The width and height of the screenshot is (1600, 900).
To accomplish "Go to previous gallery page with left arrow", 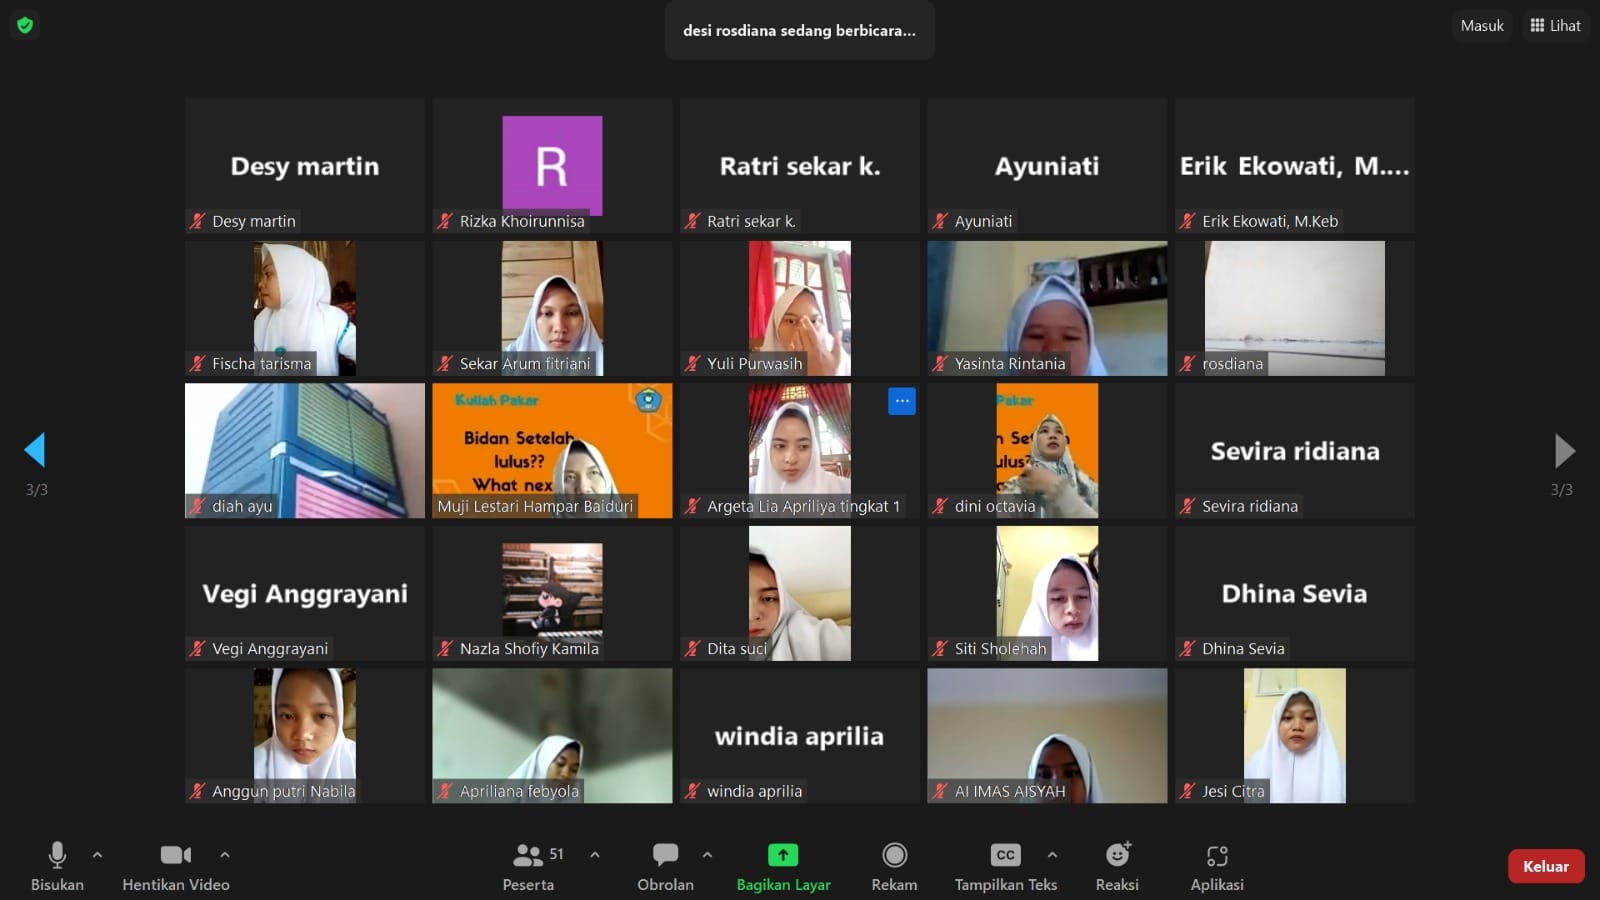I will 35,451.
